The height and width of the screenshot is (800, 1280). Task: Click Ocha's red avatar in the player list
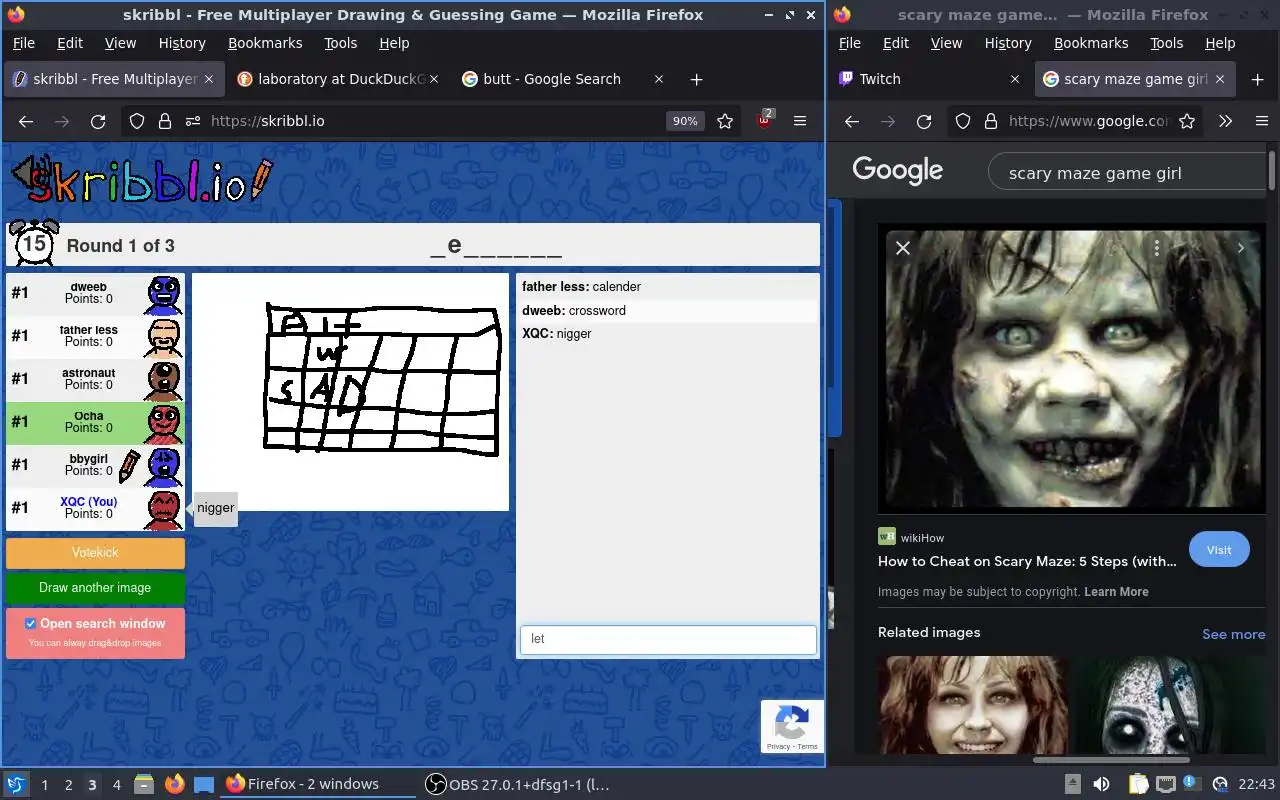point(165,422)
